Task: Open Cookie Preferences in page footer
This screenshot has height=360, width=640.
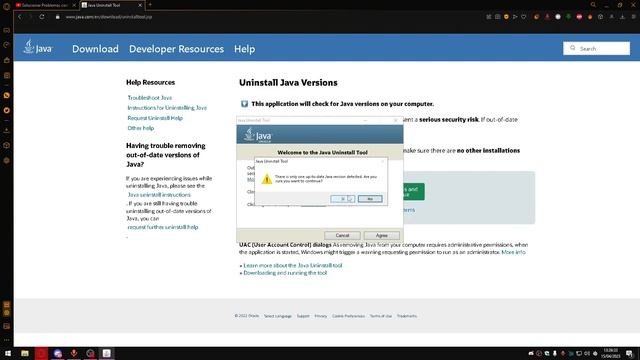Action: (x=348, y=316)
